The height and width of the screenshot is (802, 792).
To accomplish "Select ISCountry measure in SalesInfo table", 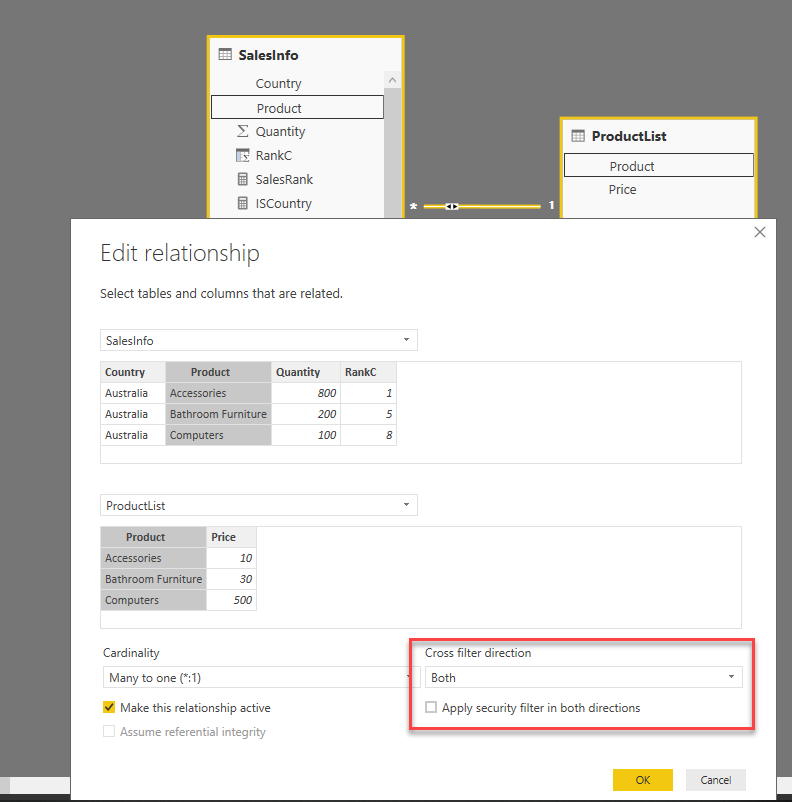I will [x=283, y=204].
